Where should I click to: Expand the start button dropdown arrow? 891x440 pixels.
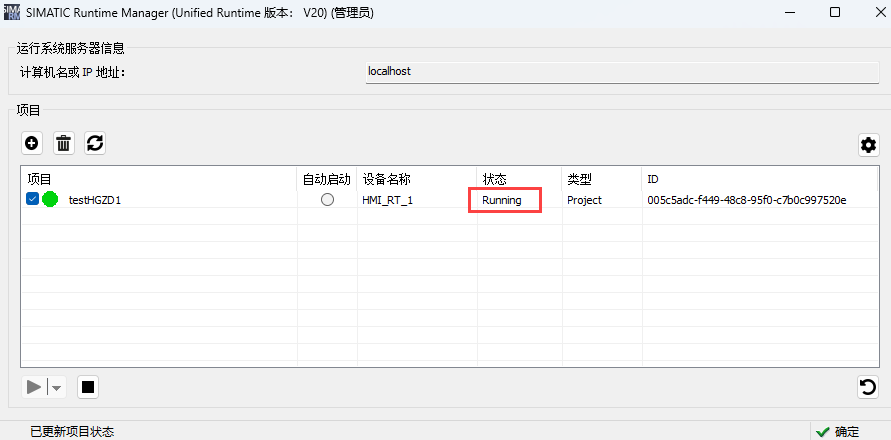(57, 388)
